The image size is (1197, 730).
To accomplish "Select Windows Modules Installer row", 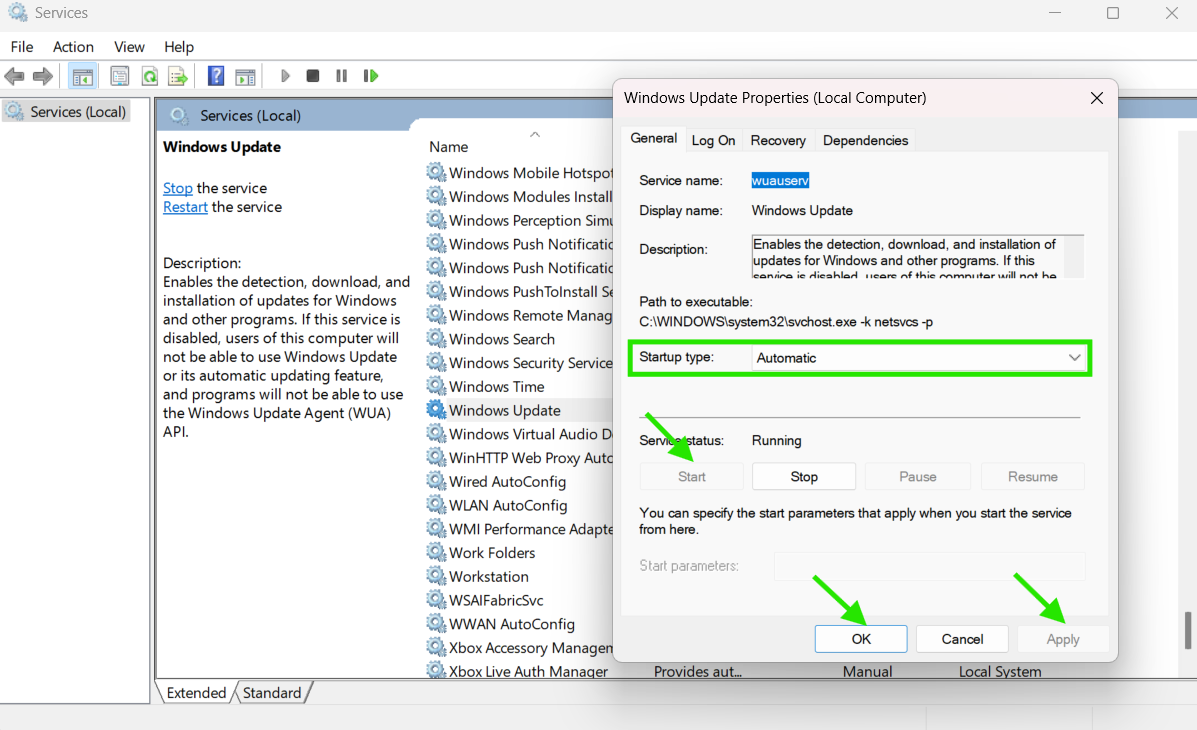I will coord(519,196).
